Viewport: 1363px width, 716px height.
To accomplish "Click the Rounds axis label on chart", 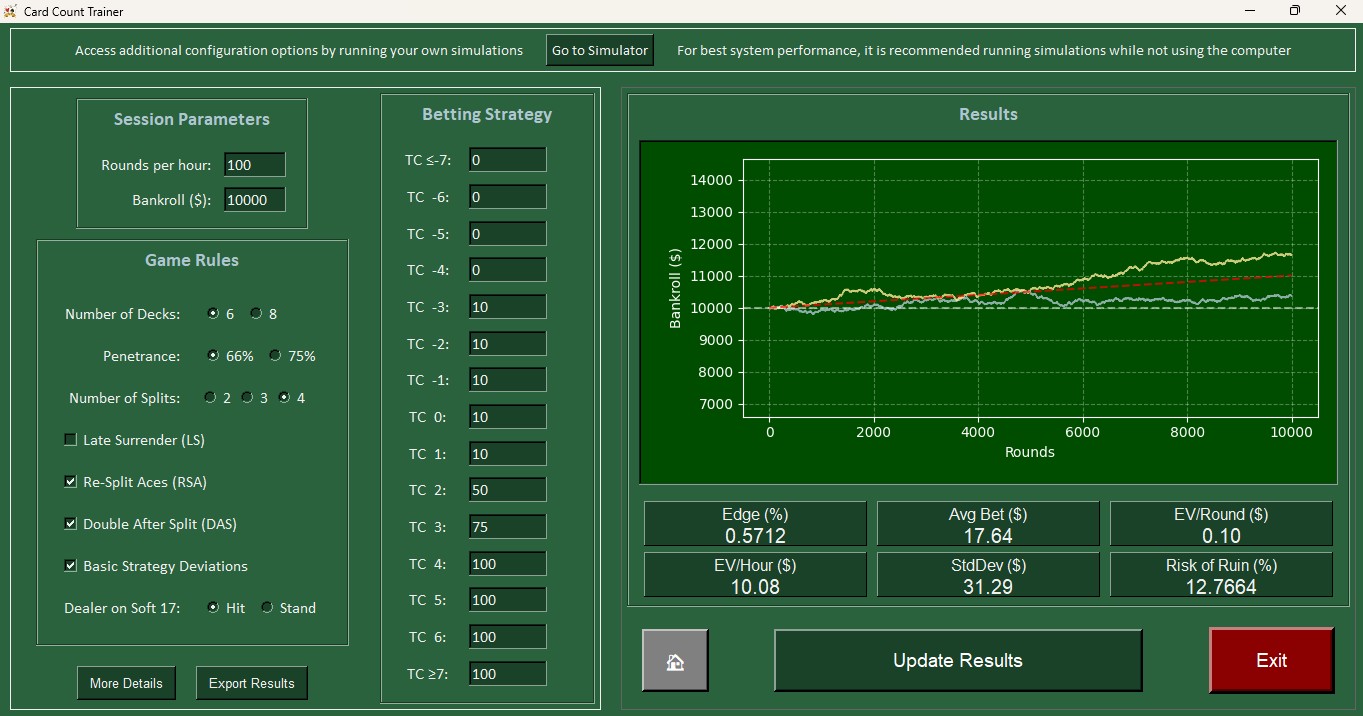I will click(x=1030, y=452).
